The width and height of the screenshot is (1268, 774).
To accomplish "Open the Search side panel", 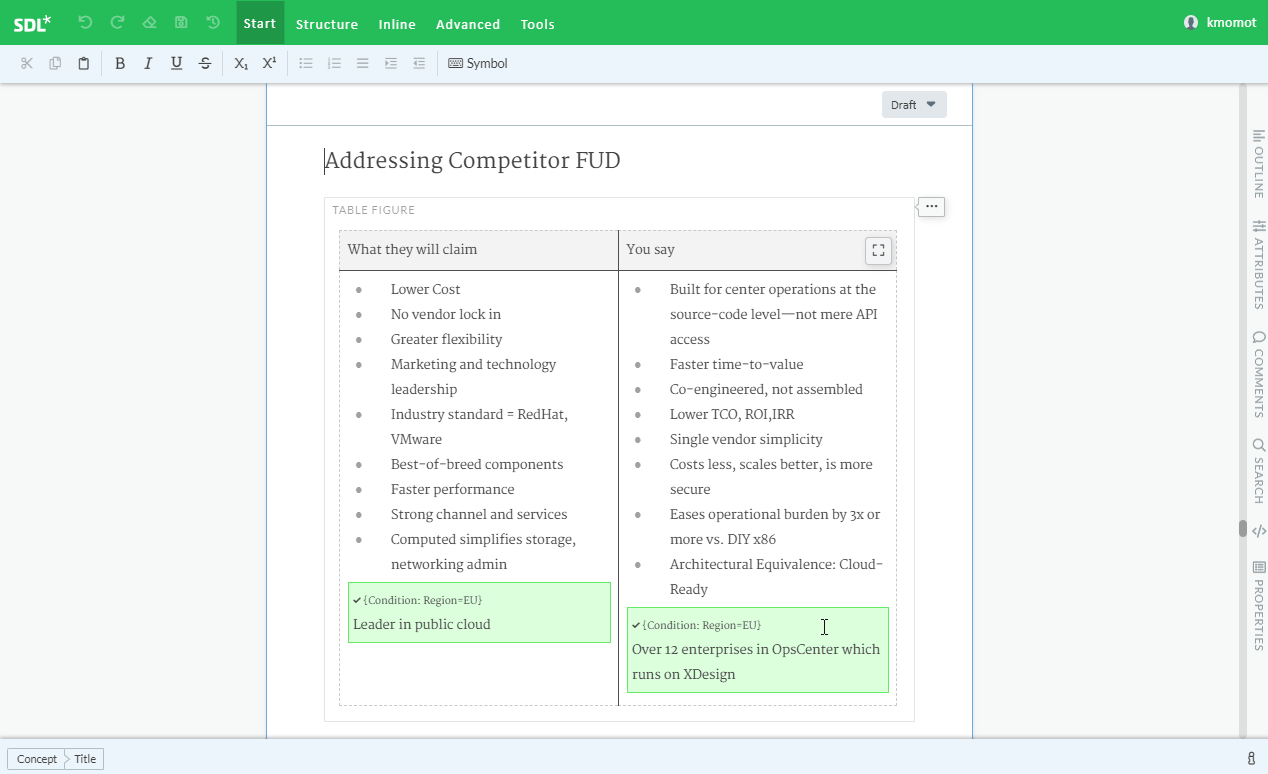I will click(x=1259, y=470).
